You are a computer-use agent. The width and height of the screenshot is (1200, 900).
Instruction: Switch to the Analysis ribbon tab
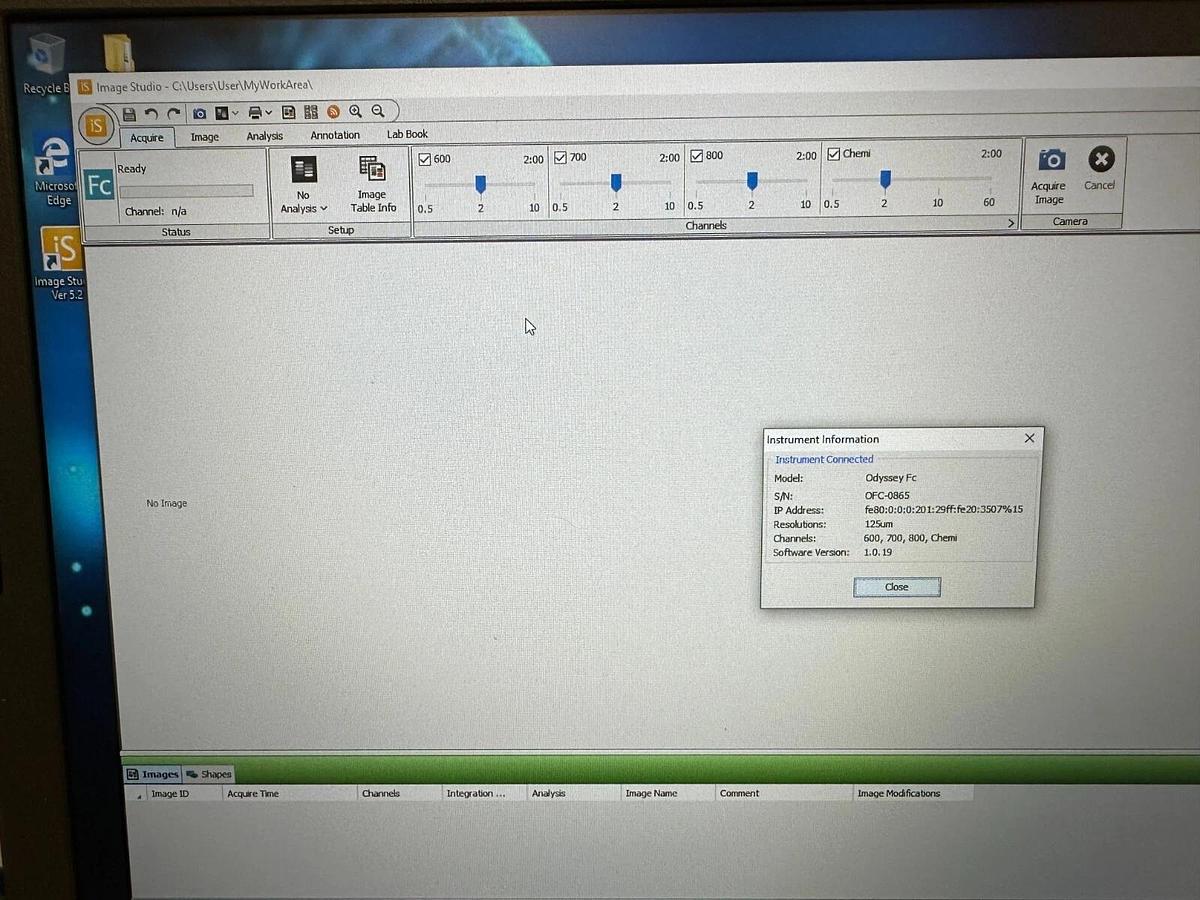pos(265,136)
